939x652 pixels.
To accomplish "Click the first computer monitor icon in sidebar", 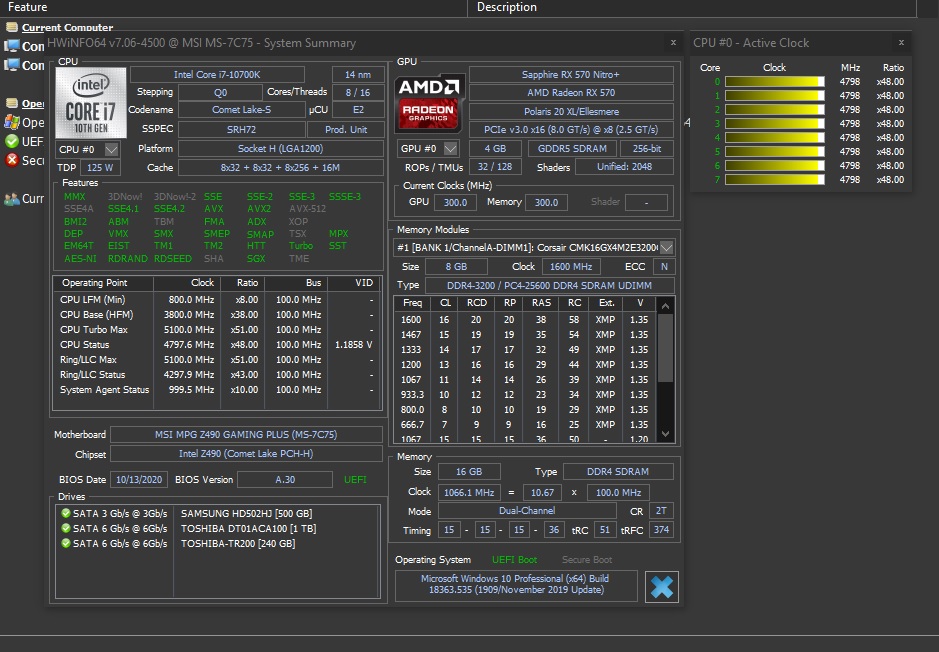I will click(11, 46).
